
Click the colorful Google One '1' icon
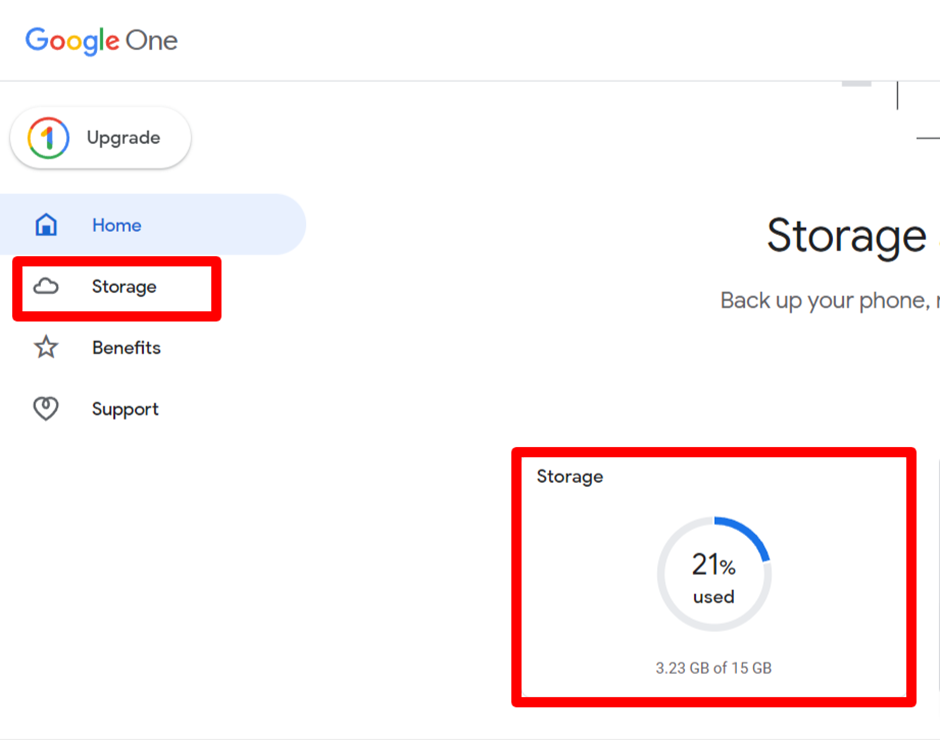[48, 138]
